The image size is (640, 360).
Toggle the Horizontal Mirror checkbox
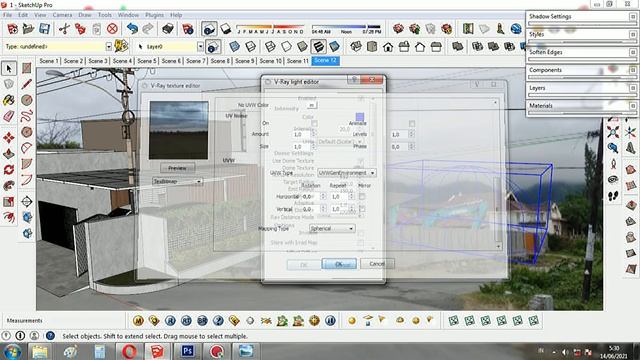tap(362, 197)
